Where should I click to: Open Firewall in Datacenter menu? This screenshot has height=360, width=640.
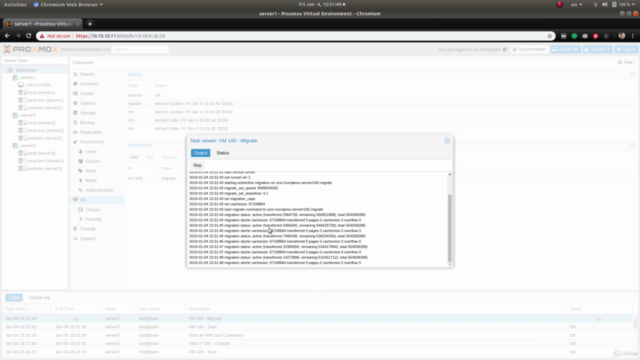pos(87,229)
